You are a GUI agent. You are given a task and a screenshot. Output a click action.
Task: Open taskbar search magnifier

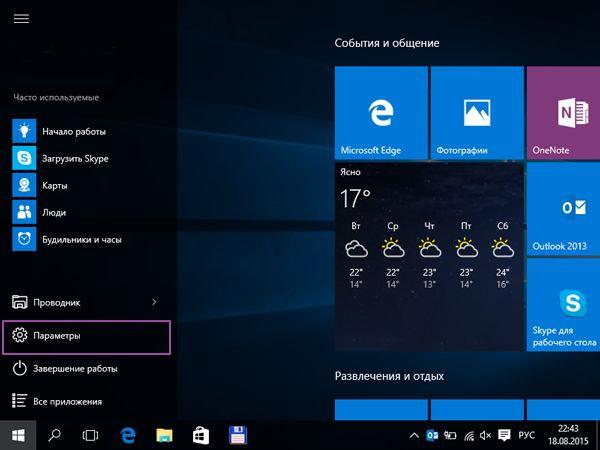(x=54, y=435)
